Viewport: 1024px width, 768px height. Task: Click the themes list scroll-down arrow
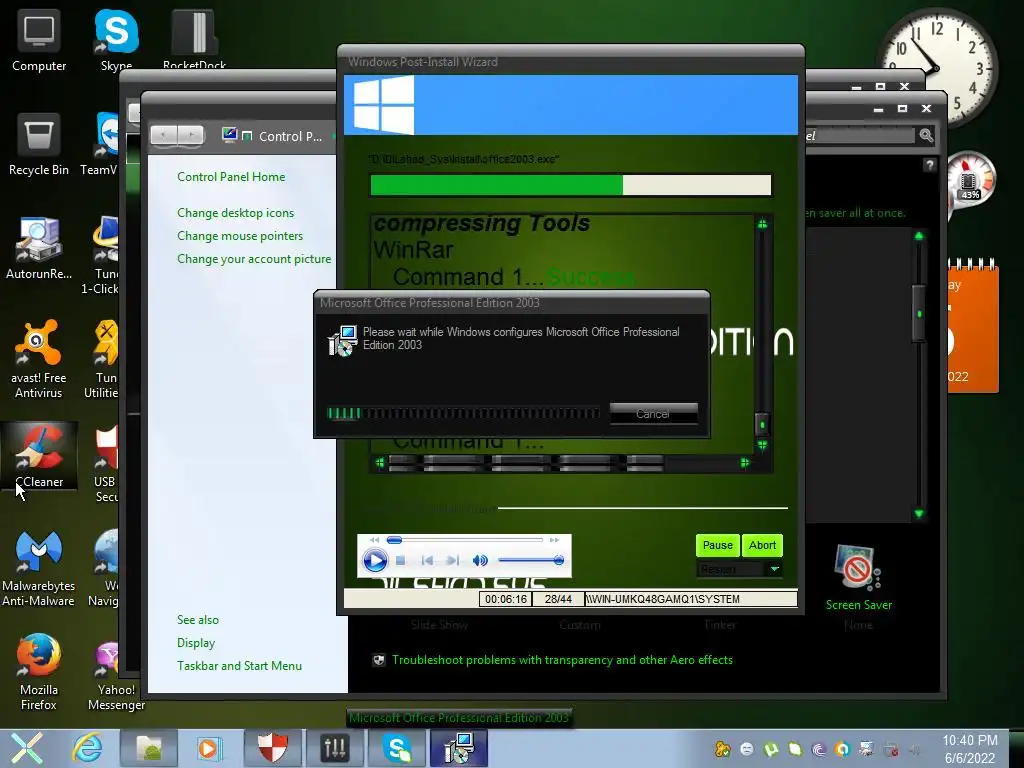click(x=919, y=514)
